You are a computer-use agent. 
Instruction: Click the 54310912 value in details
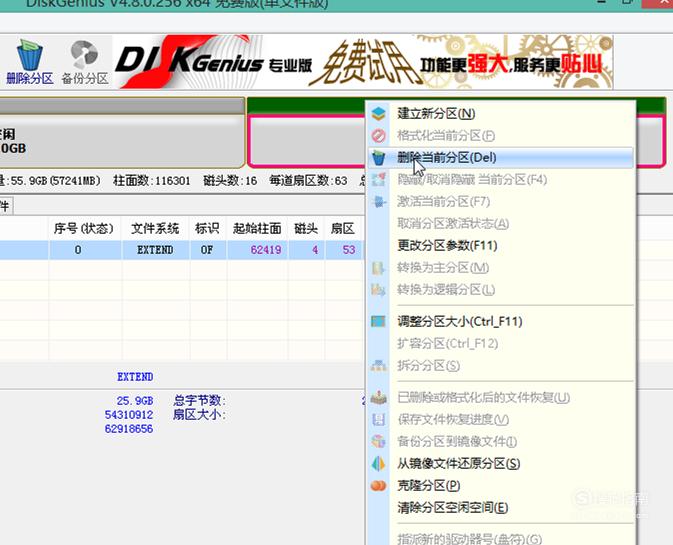[x=129, y=415]
